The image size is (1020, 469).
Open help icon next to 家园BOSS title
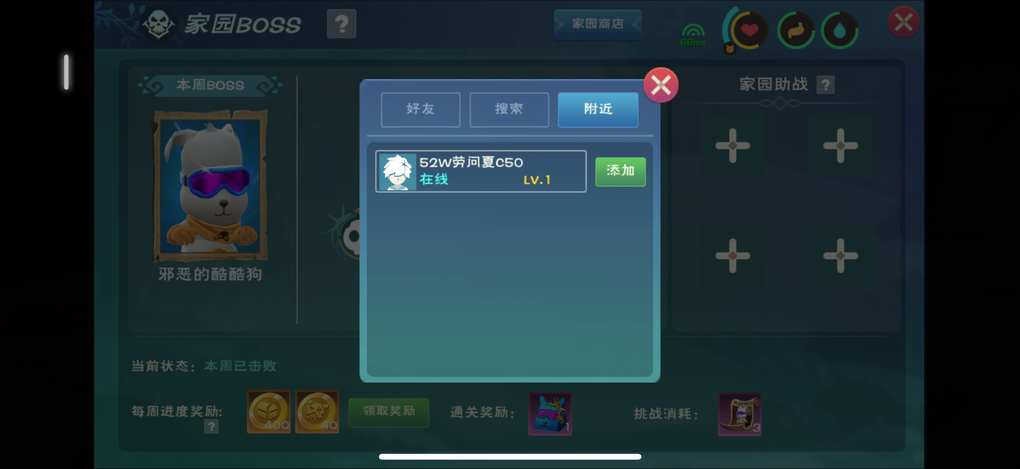click(x=341, y=25)
